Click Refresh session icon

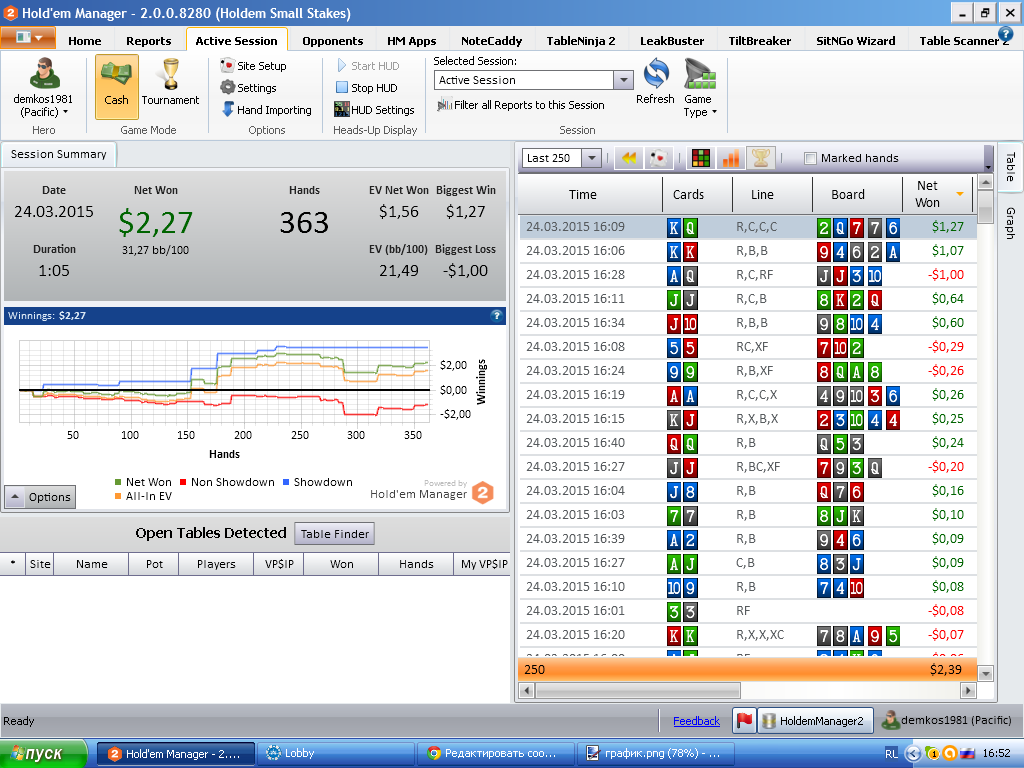[x=656, y=74]
